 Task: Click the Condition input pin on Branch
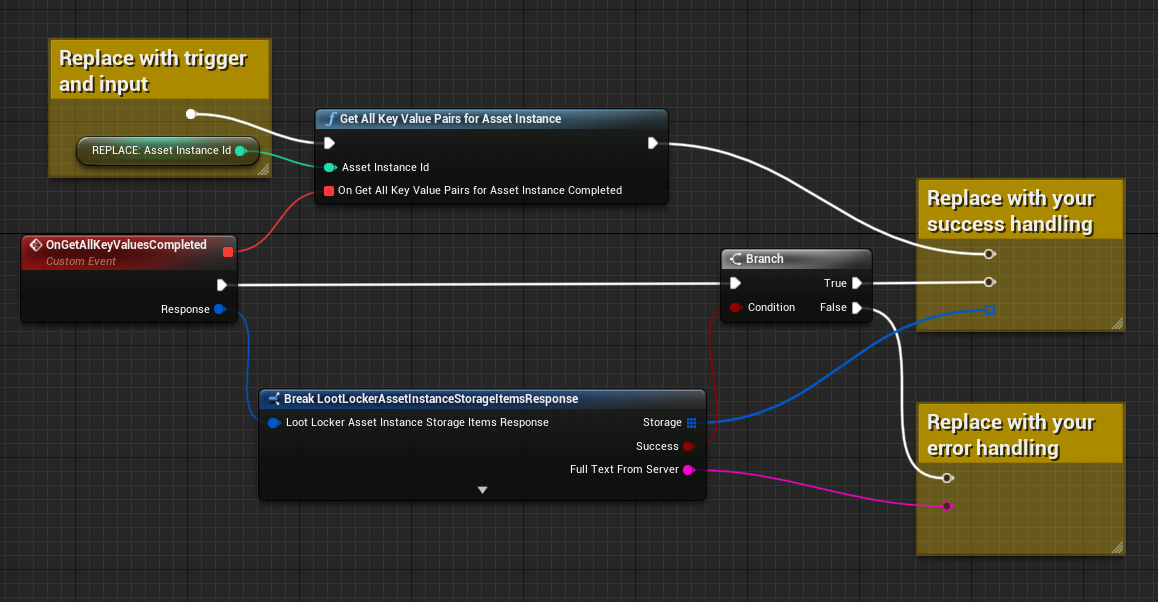[x=735, y=308]
